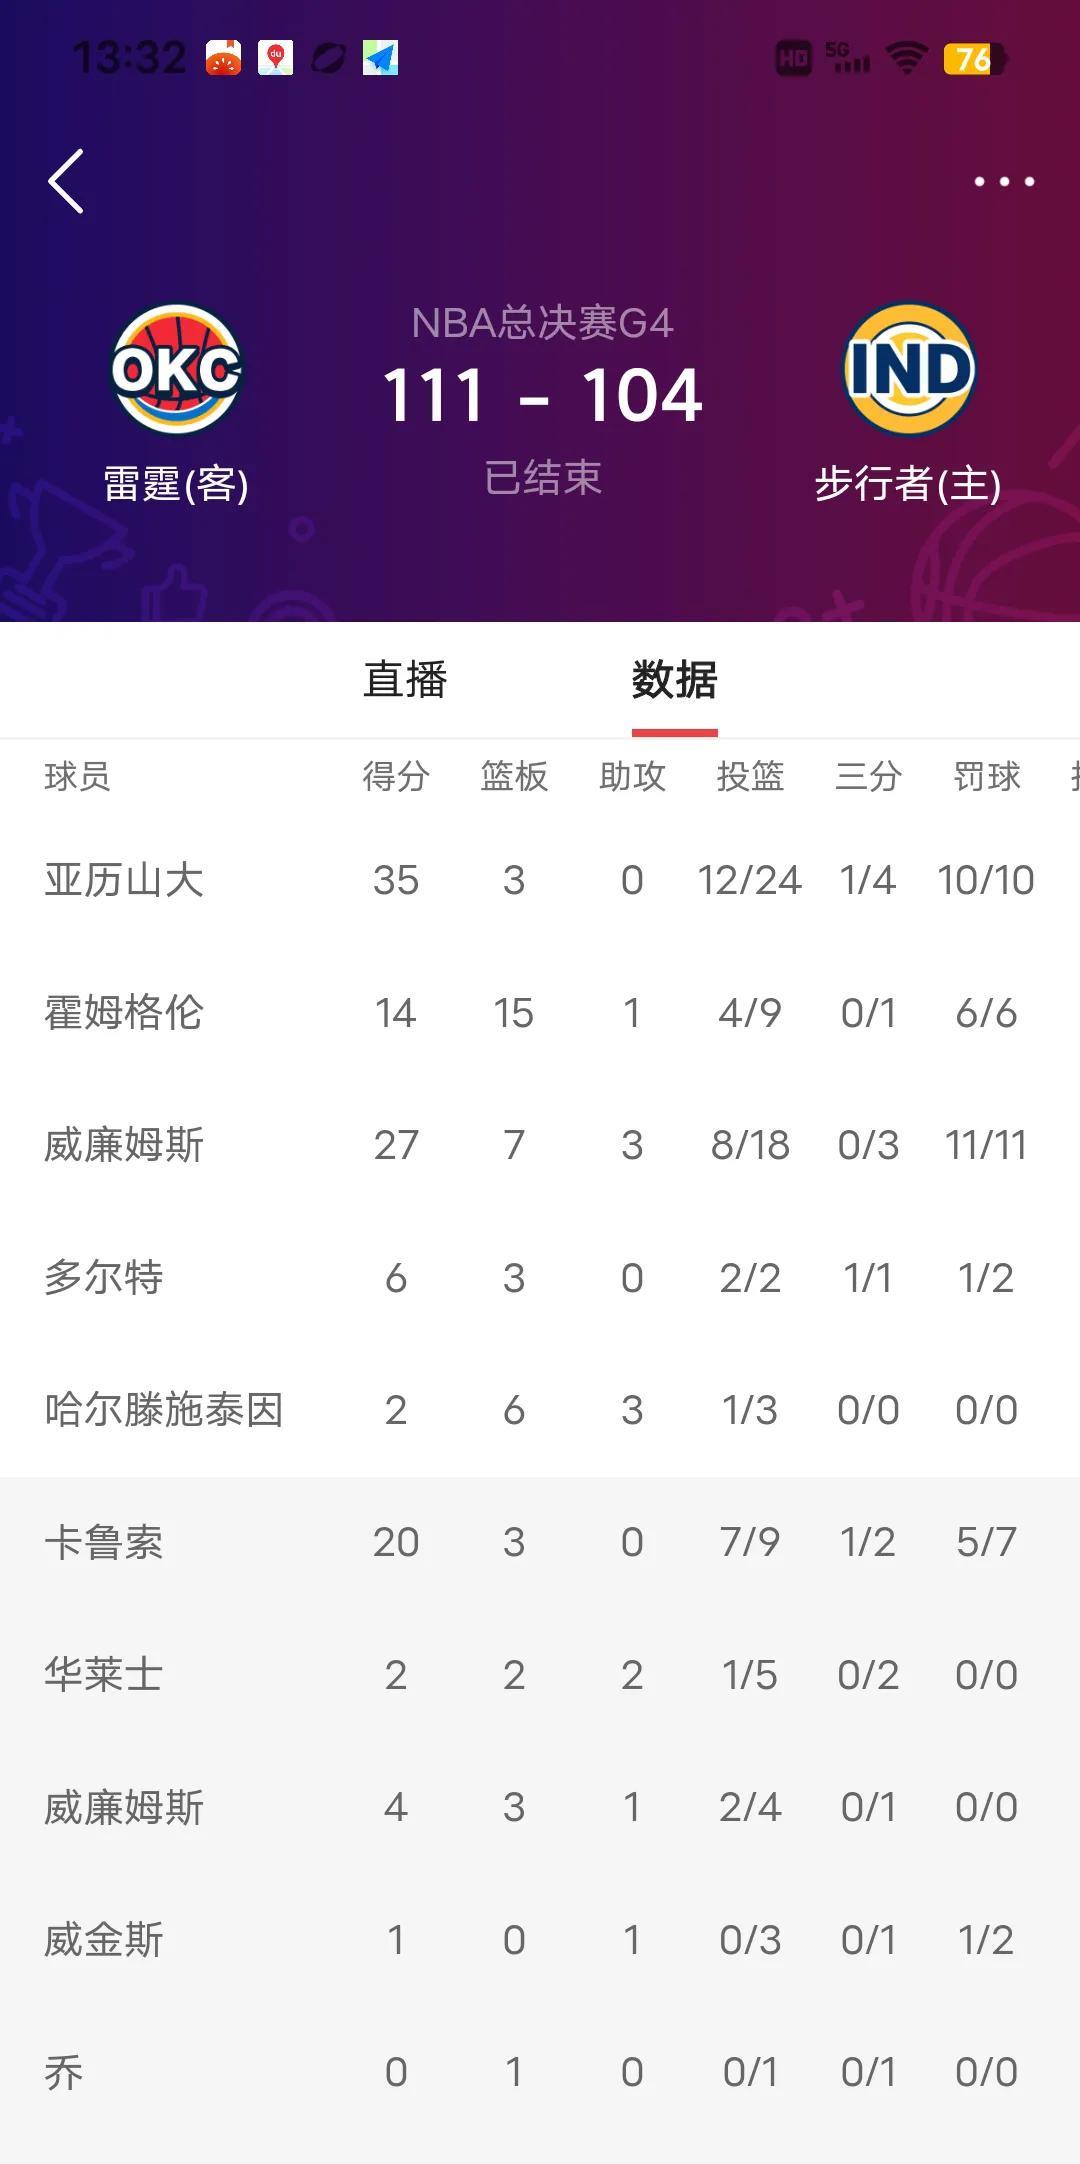Tap the Baidu Maps notification icon
The width and height of the screenshot is (1080, 2164).
point(276,58)
